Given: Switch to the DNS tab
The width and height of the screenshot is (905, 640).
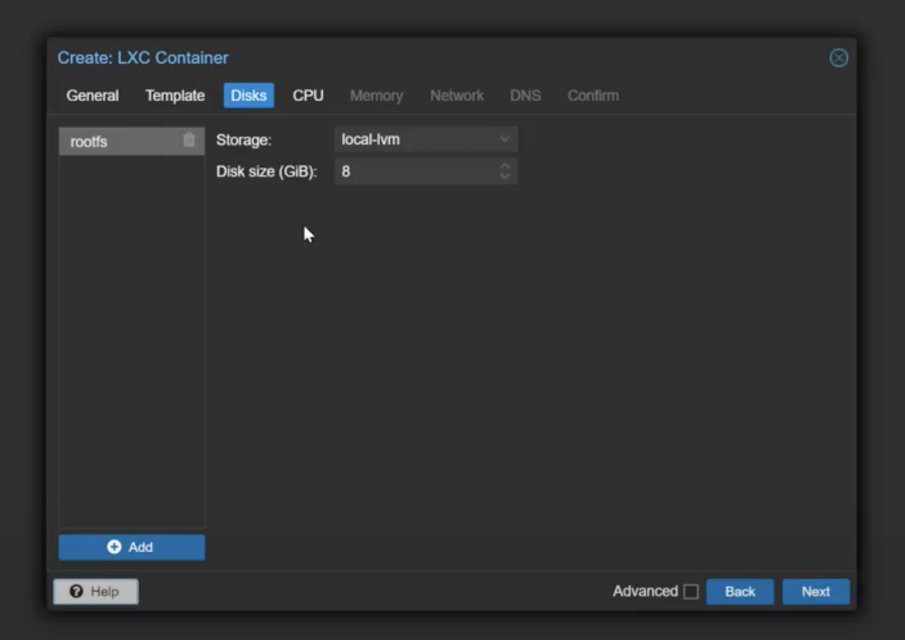Looking at the screenshot, I should click(525, 96).
